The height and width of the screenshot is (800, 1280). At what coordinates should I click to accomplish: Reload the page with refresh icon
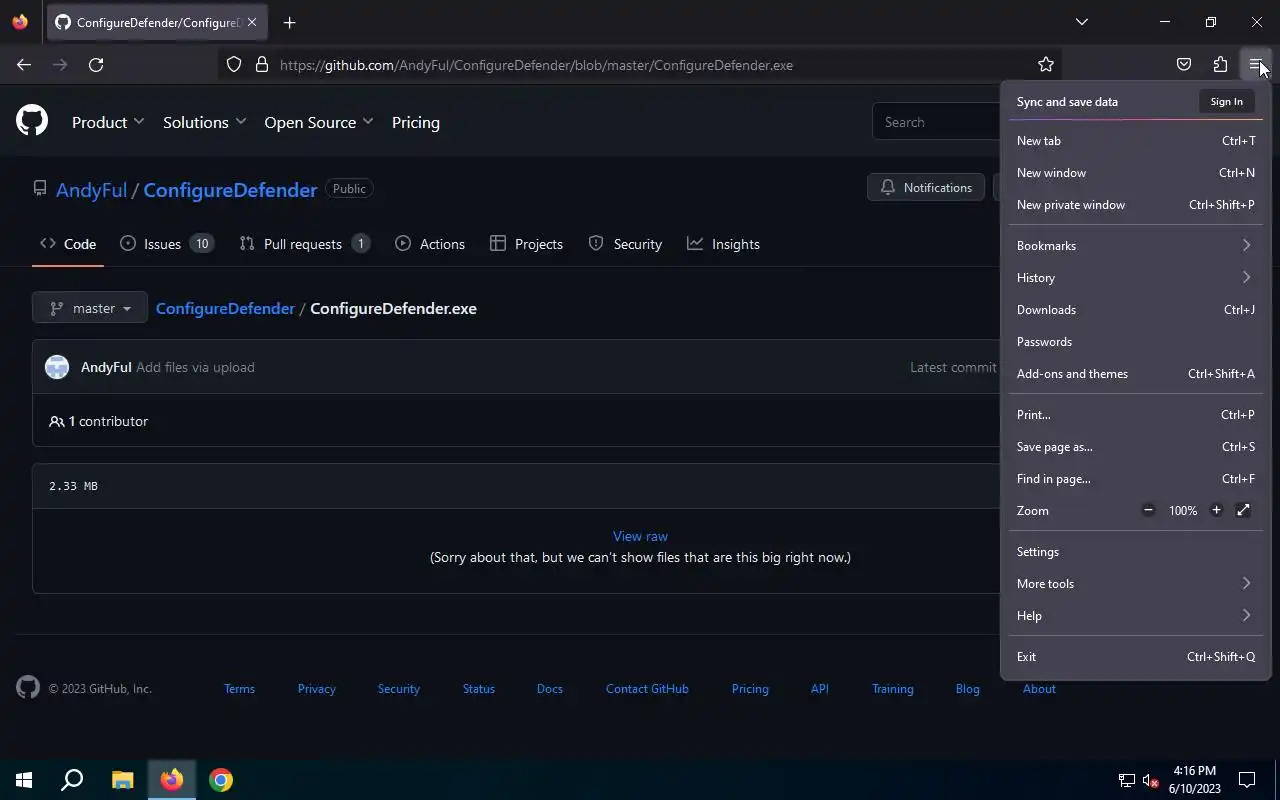tap(96, 65)
